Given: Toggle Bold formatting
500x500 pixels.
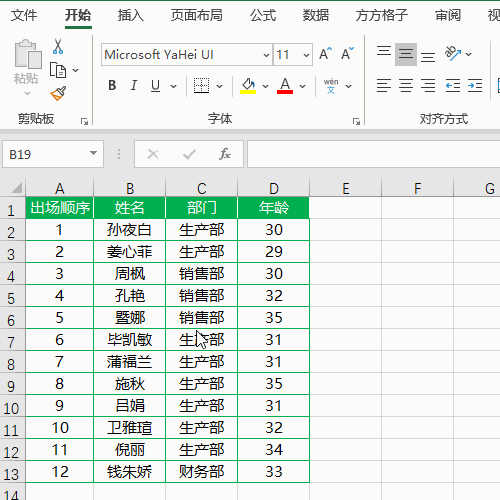Looking at the screenshot, I should [x=112, y=86].
